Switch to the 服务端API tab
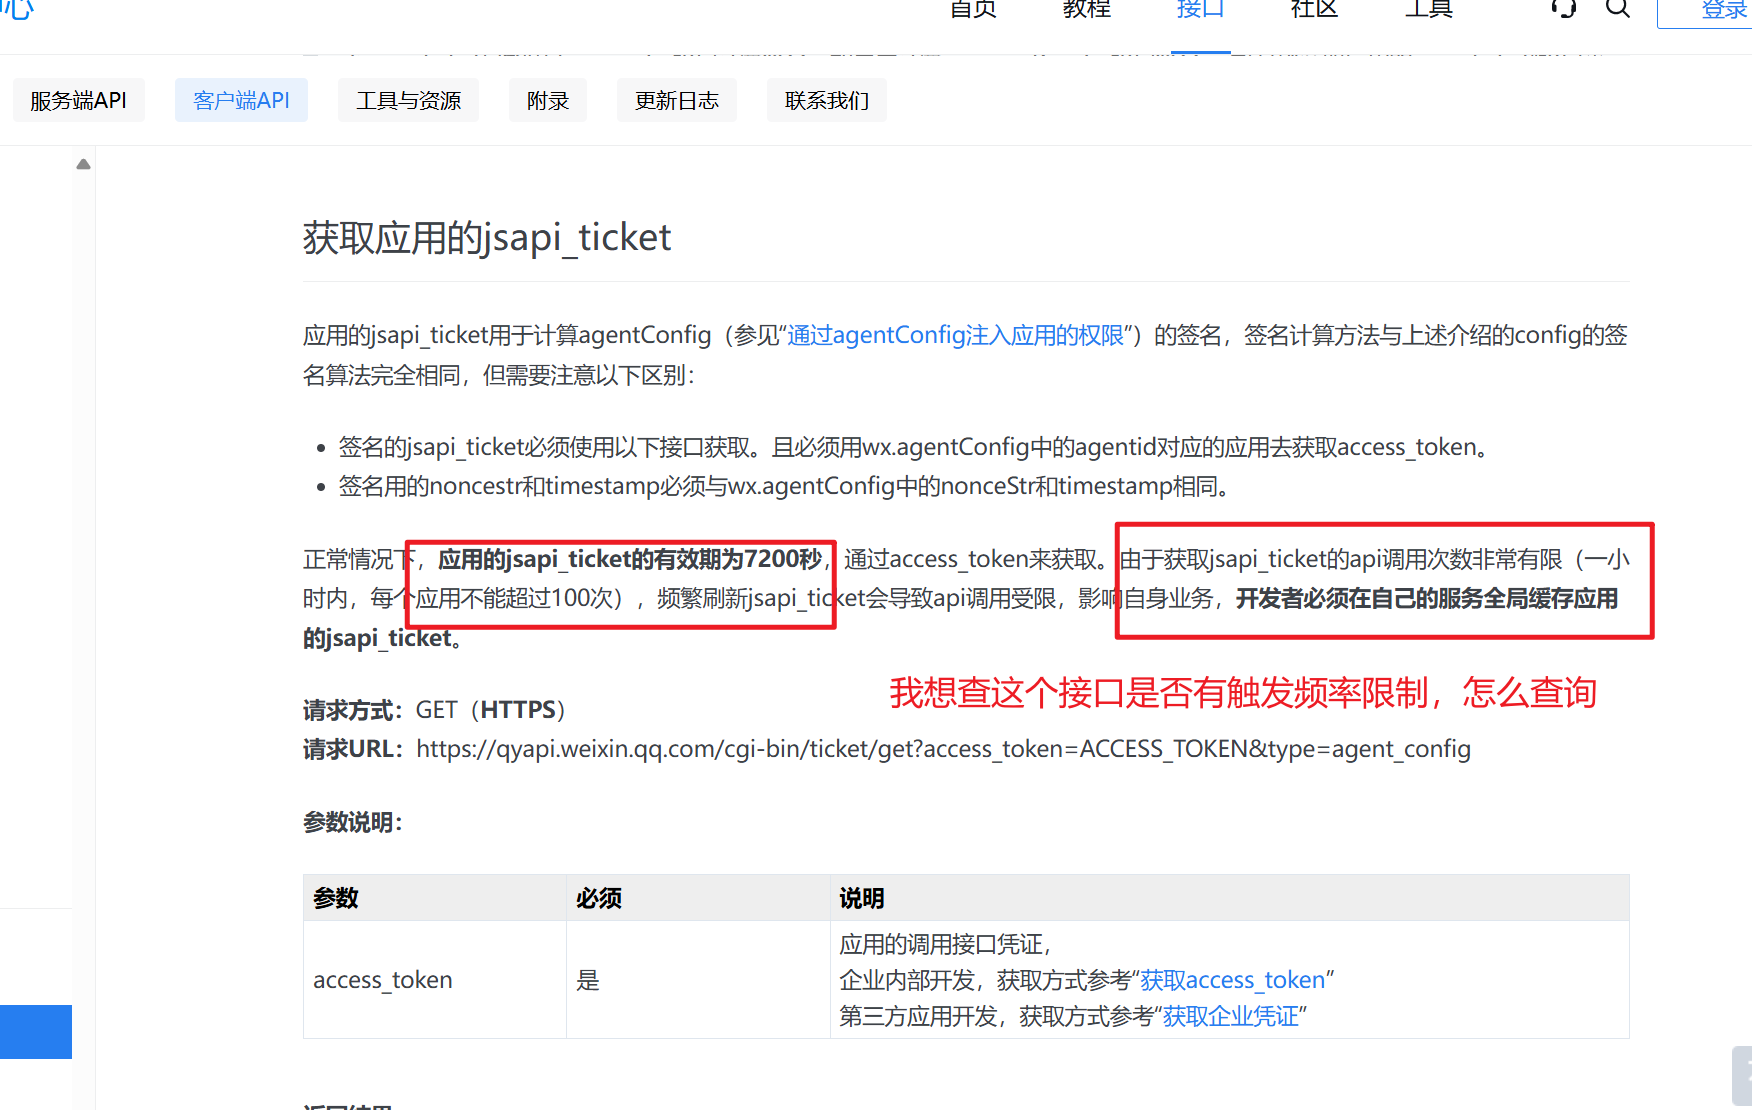Screen dimensions: 1752x1110 click(78, 99)
